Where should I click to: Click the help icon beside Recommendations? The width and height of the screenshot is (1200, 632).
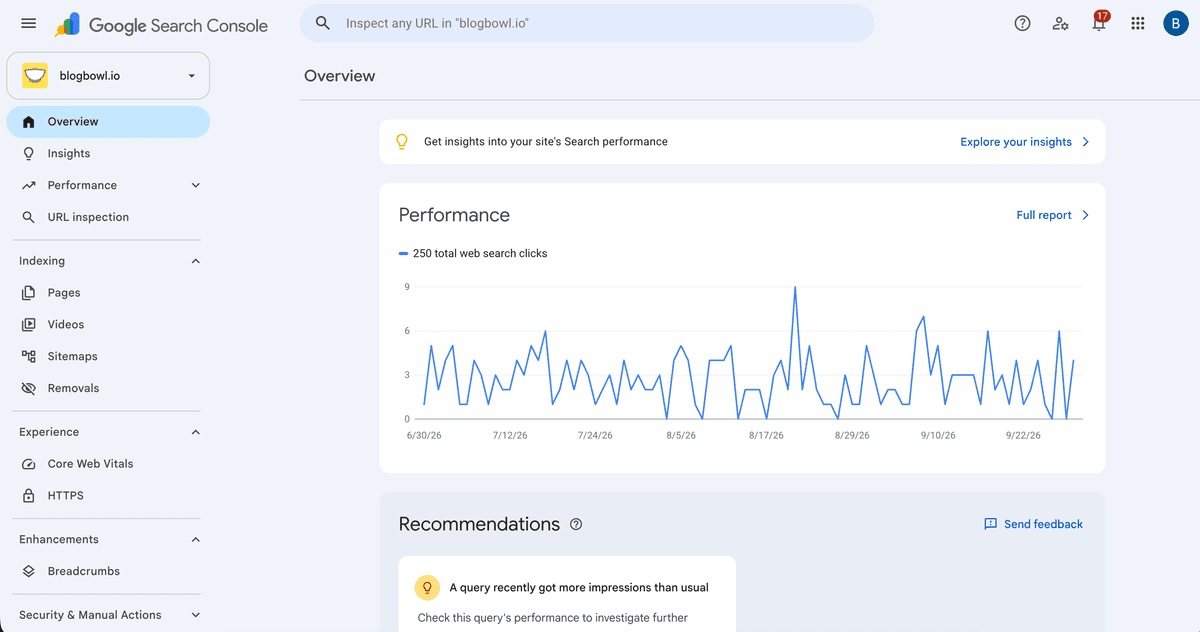(576, 524)
